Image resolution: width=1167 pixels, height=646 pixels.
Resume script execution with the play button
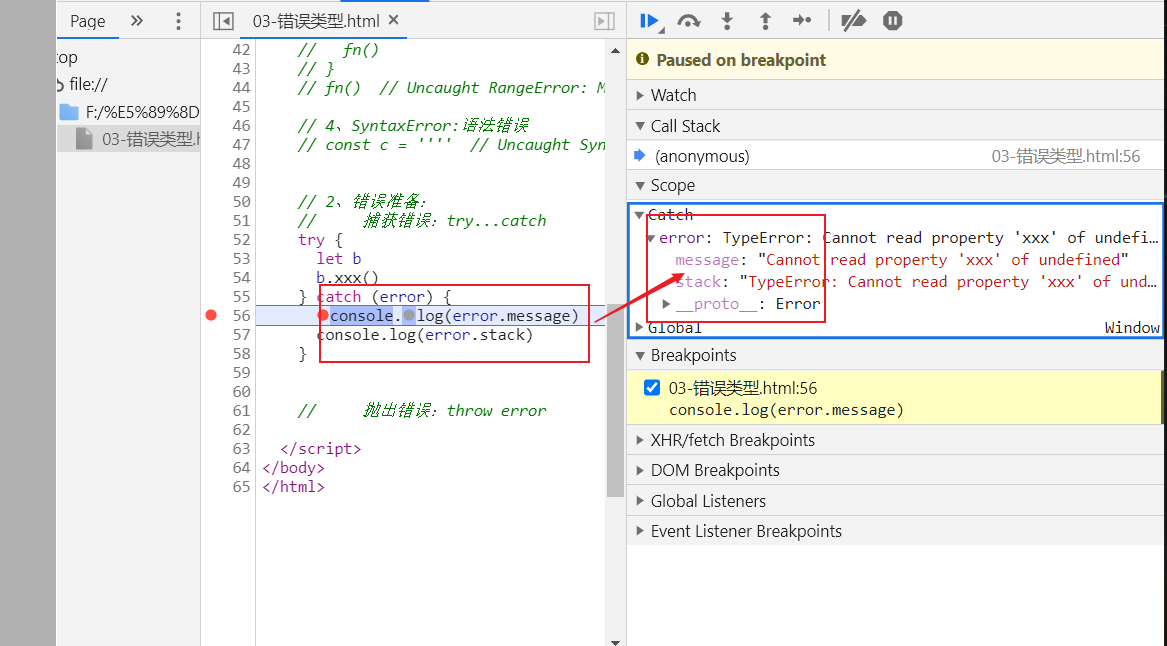649,21
